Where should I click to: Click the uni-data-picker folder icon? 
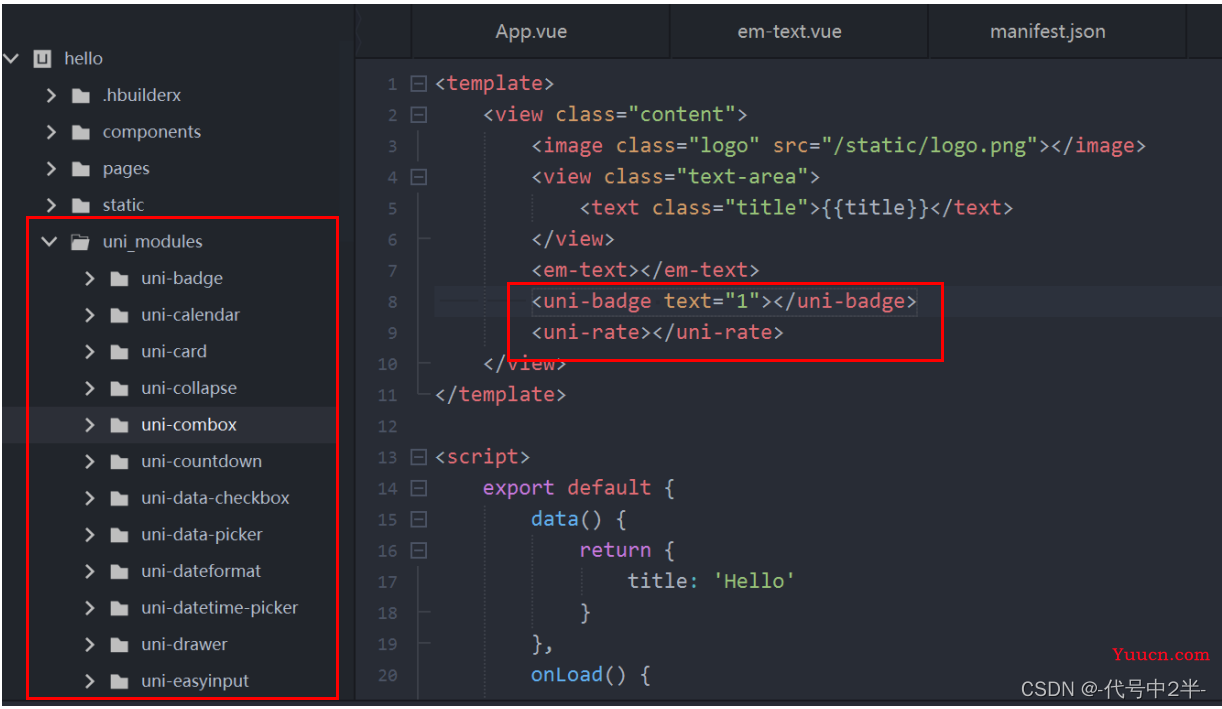(120, 535)
